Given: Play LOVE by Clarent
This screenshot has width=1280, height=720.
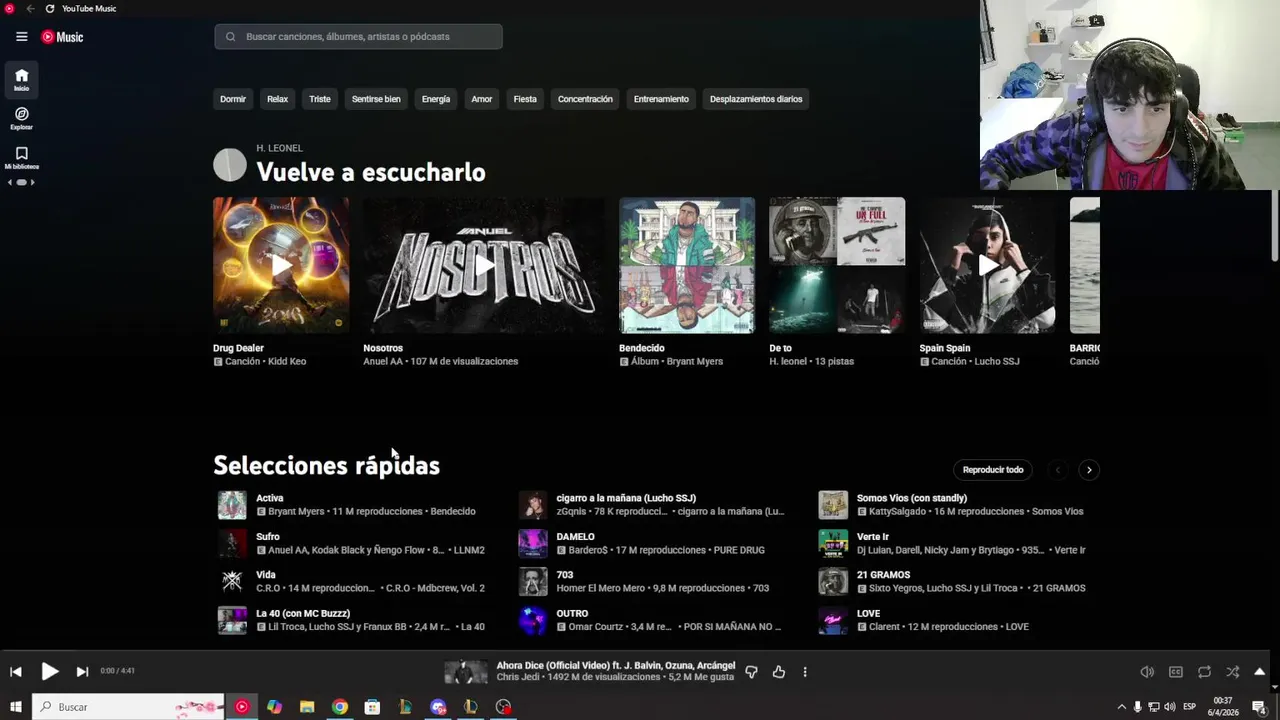Looking at the screenshot, I should coord(833,620).
